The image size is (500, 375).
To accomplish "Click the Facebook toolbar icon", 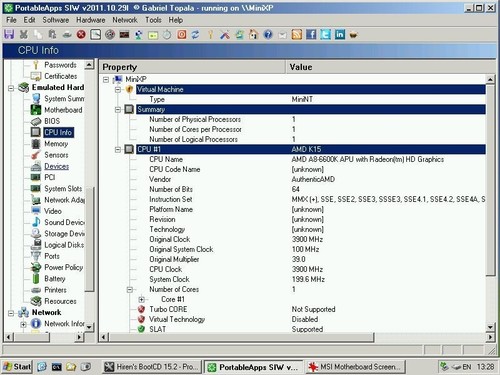I will [x=311, y=34].
